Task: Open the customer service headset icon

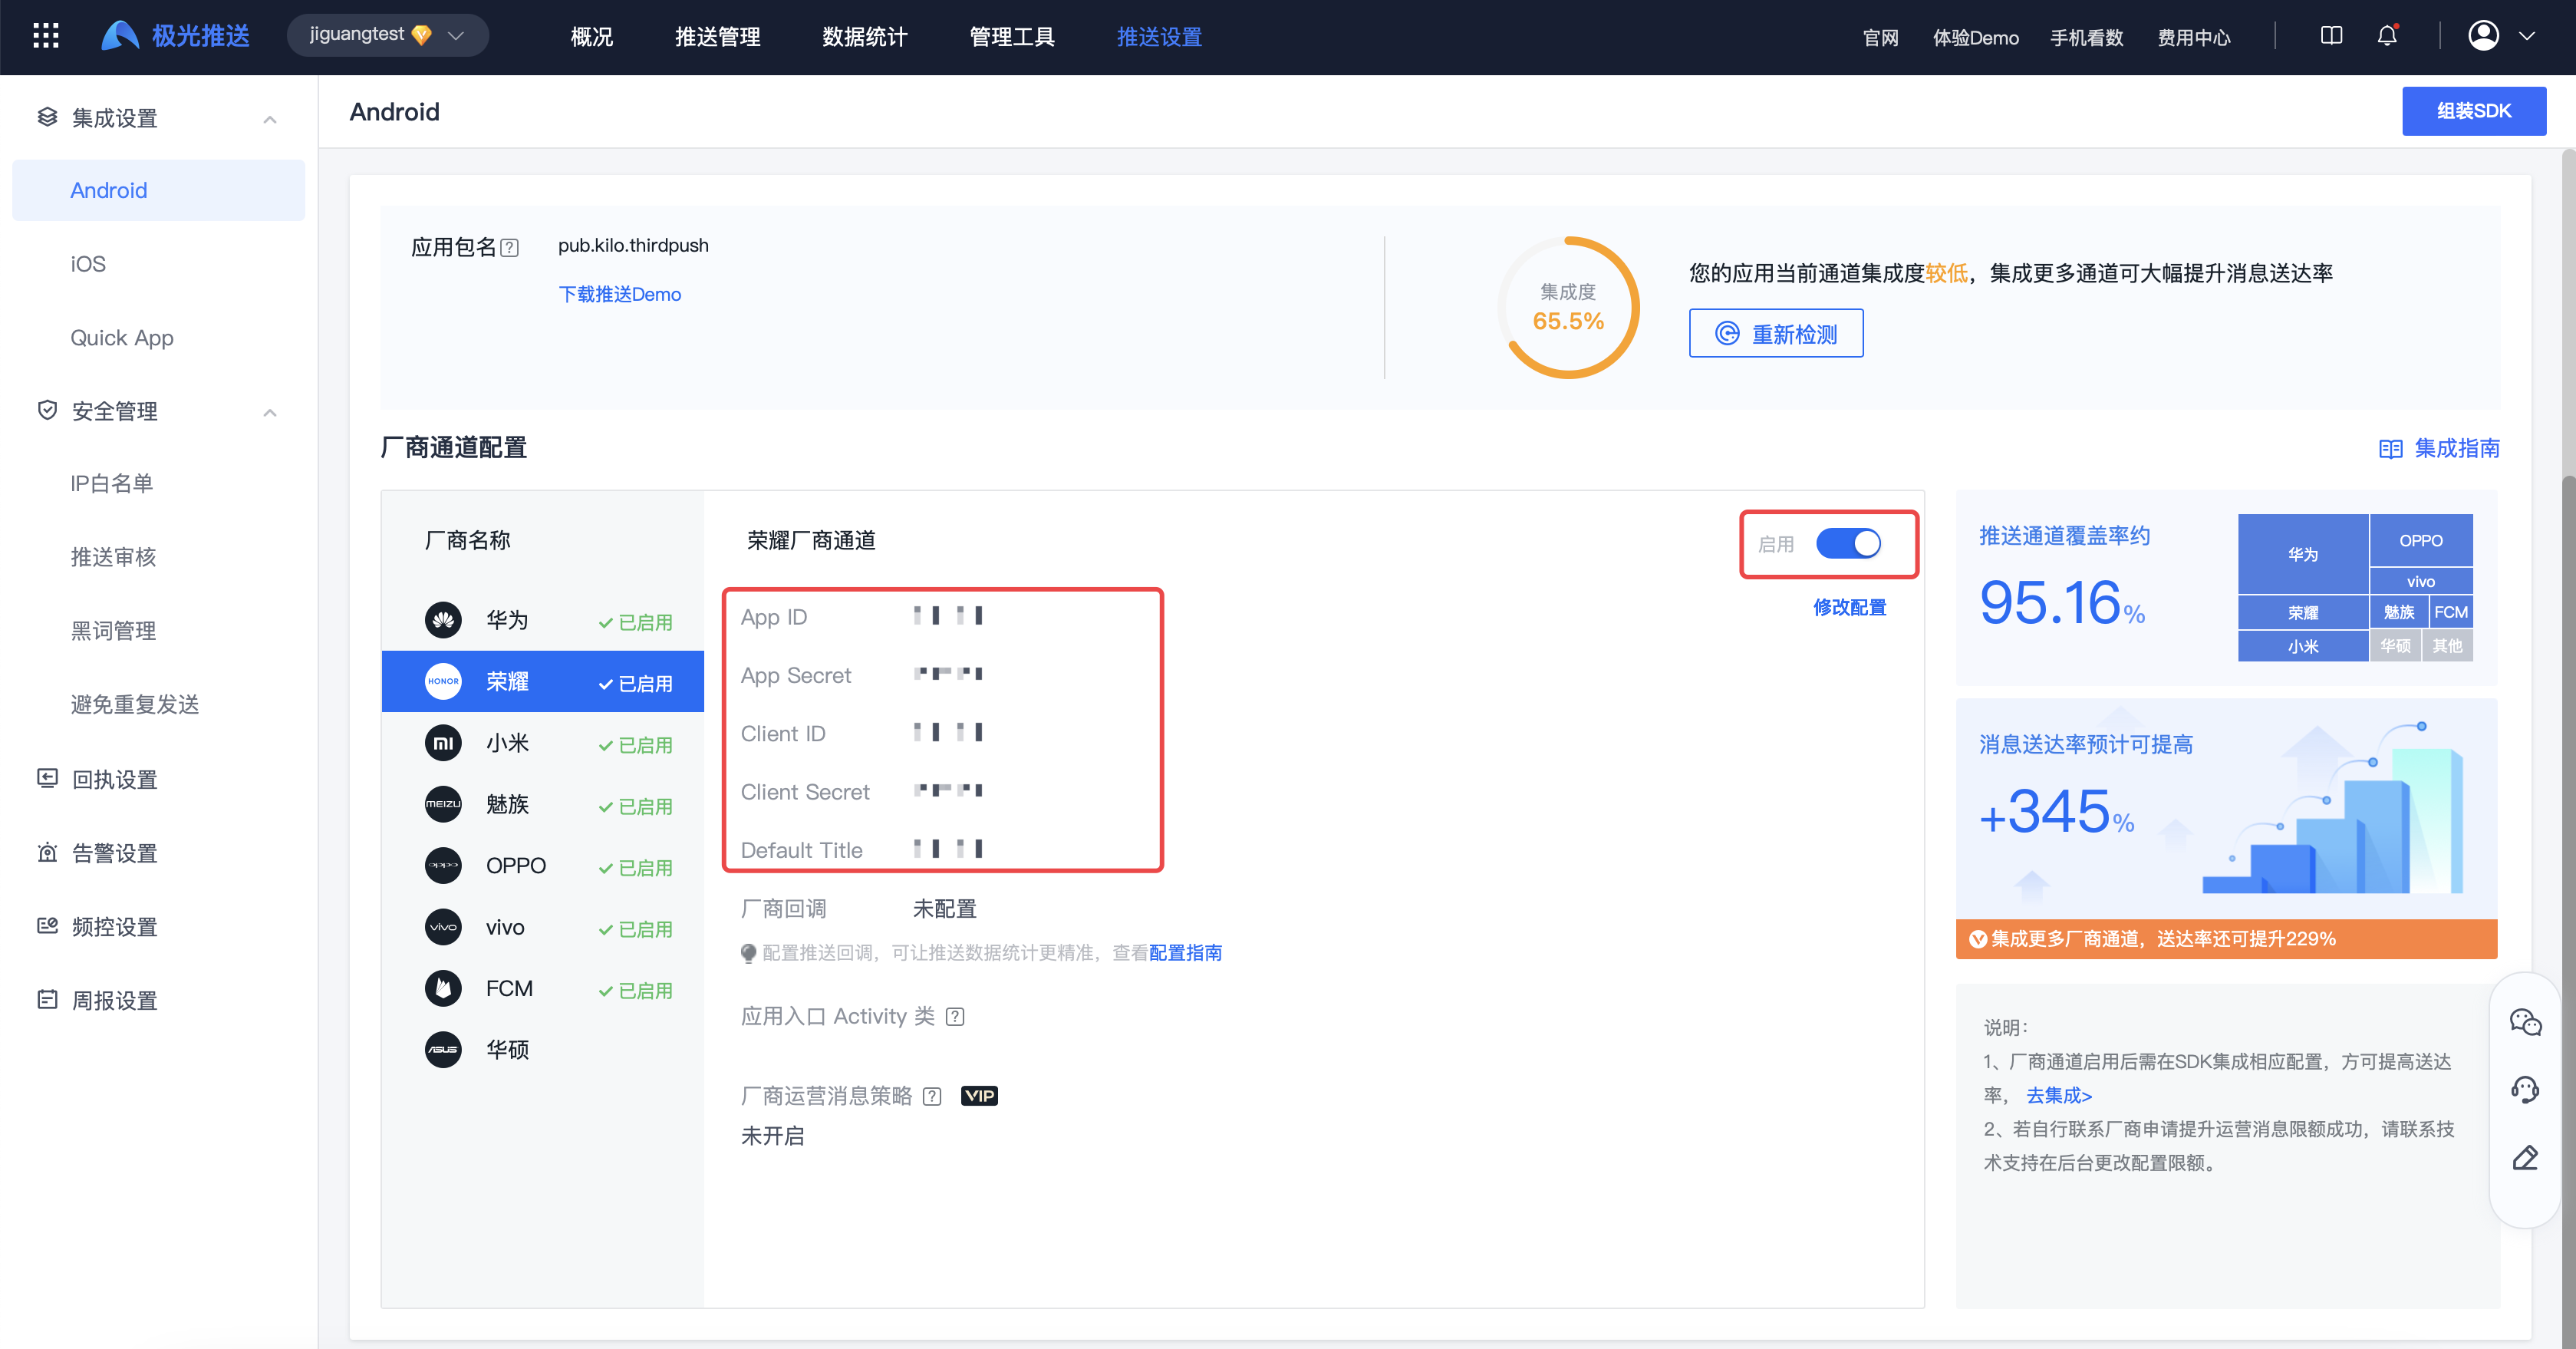Action: tap(2525, 1090)
